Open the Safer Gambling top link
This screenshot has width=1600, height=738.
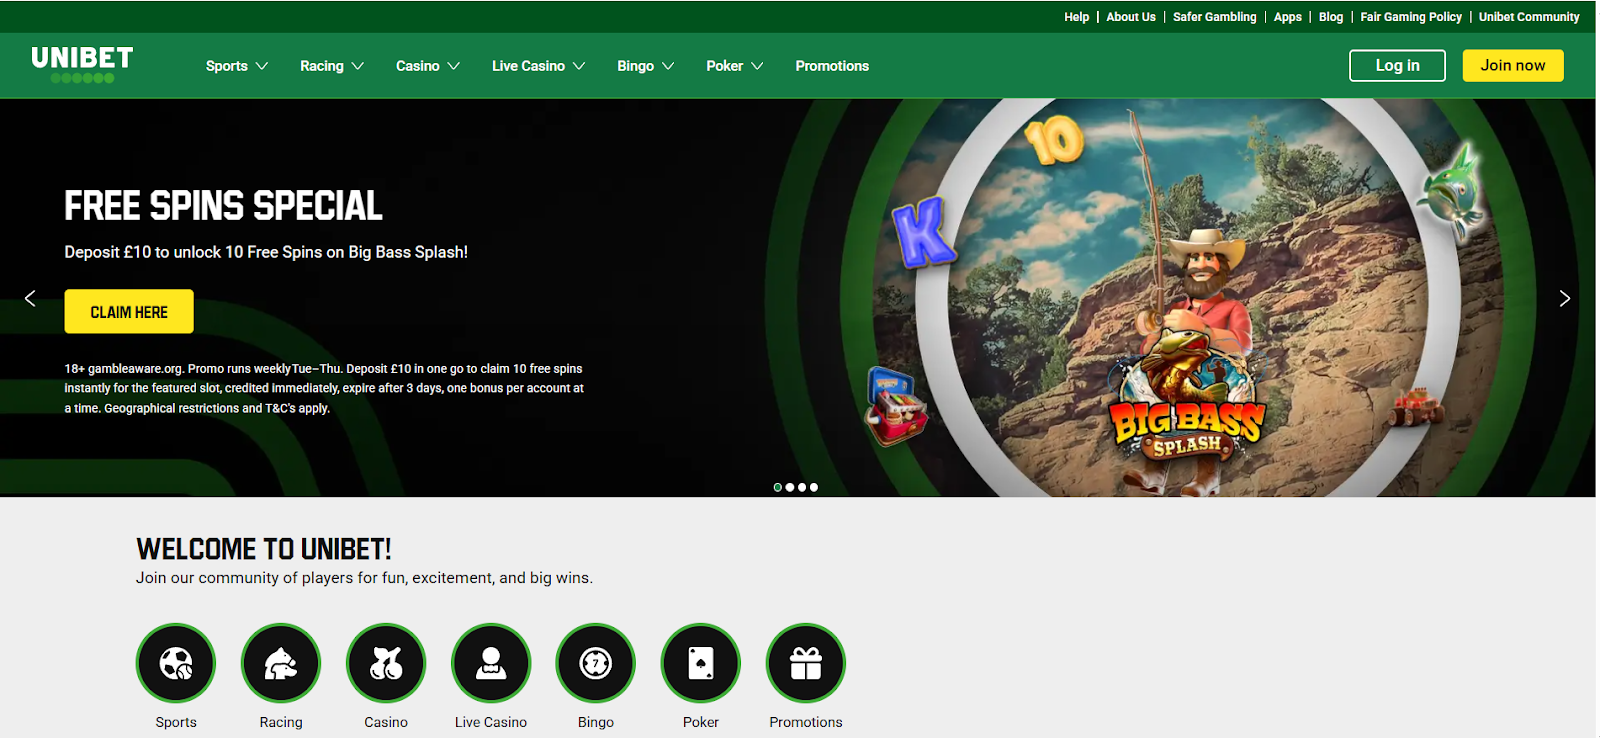pos(1214,17)
